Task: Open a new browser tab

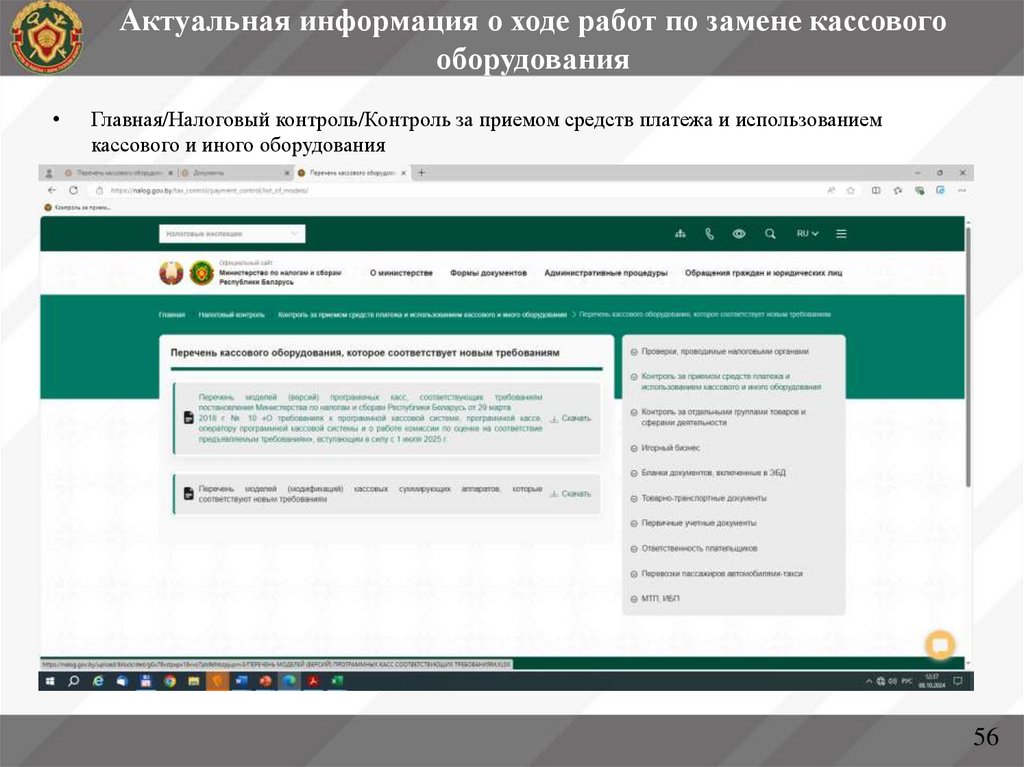Action: (x=421, y=172)
